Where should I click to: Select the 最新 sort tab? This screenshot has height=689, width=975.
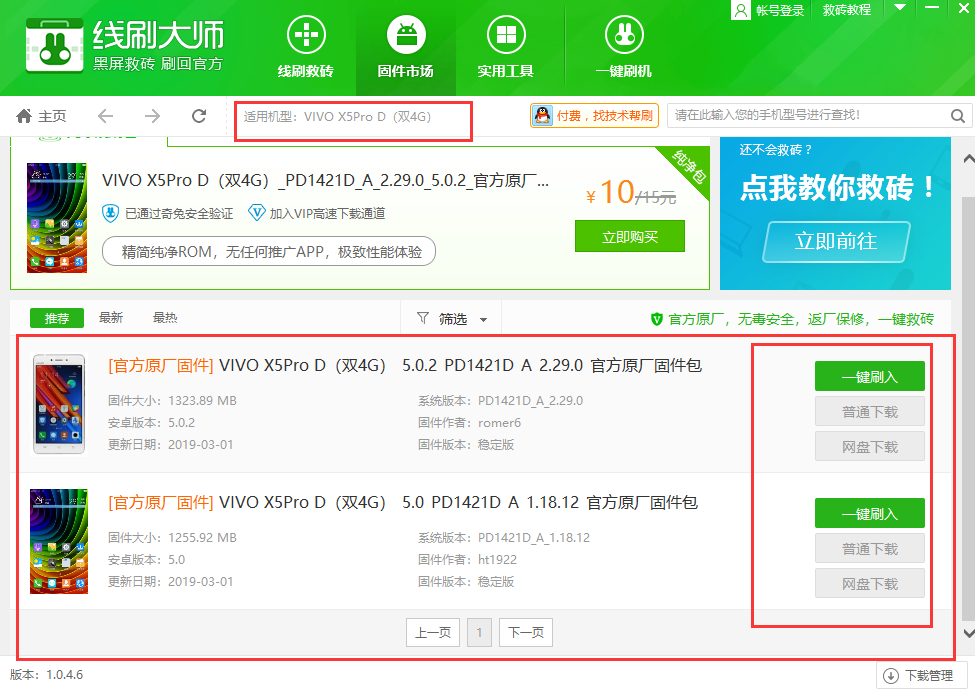click(111, 318)
